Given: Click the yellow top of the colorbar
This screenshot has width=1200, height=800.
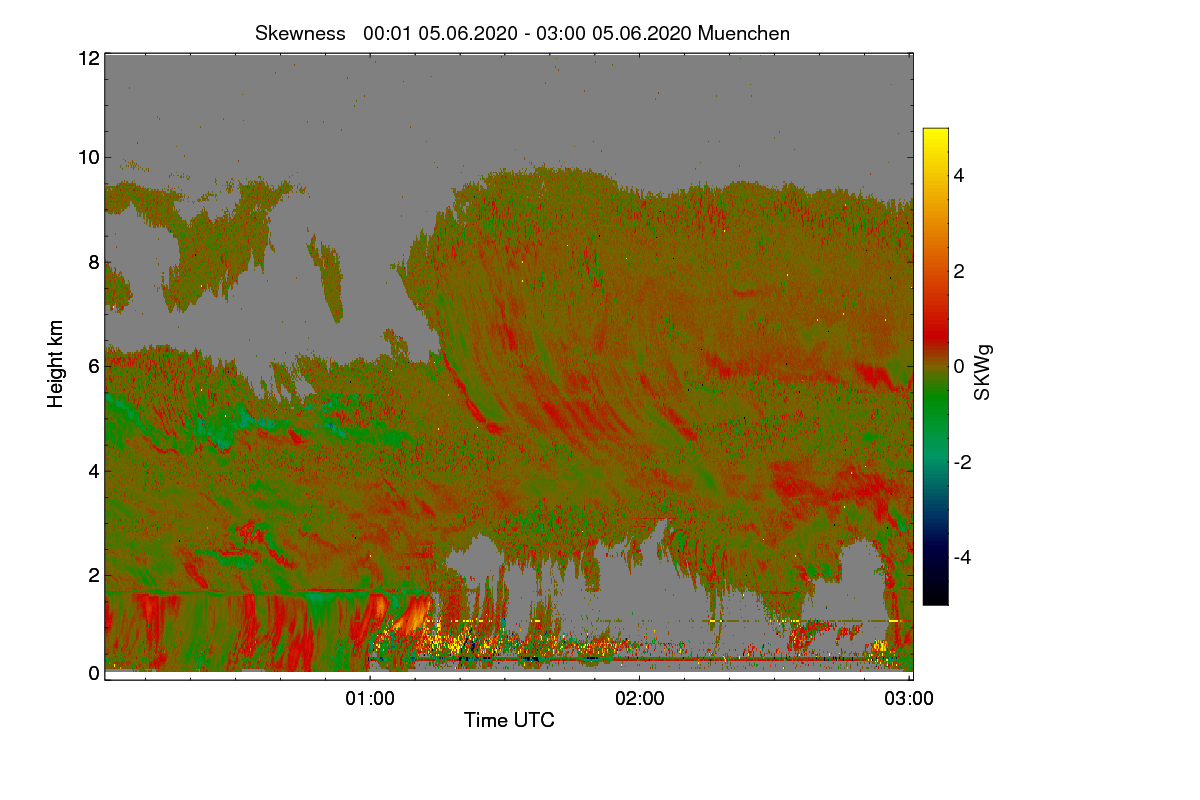Looking at the screenshot, I should (935, 135).
